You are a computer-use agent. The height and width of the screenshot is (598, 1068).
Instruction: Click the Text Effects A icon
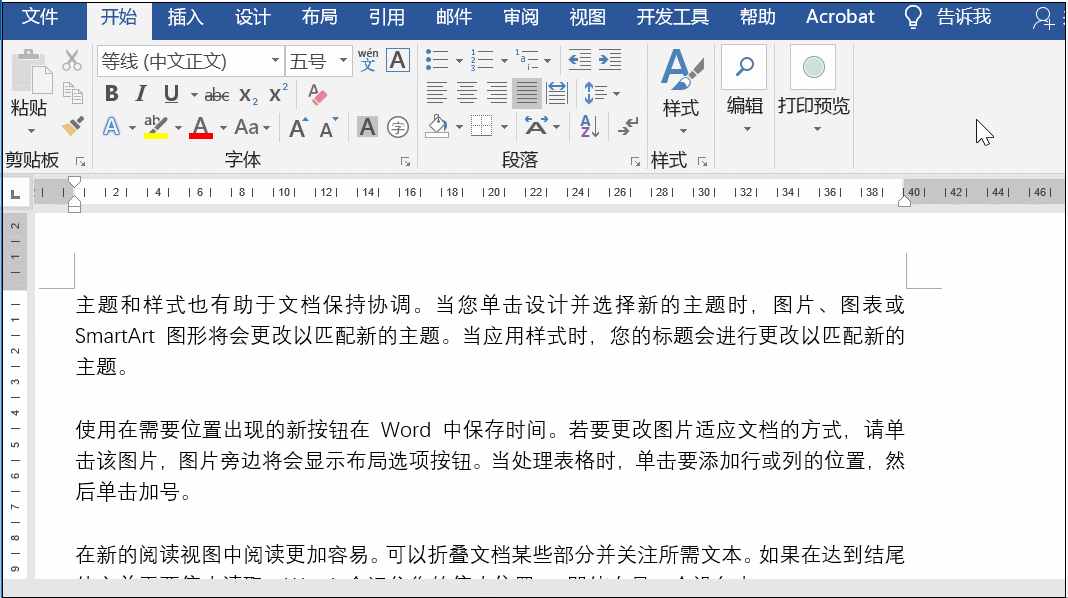pyautogui.click(x=111, y=127)
